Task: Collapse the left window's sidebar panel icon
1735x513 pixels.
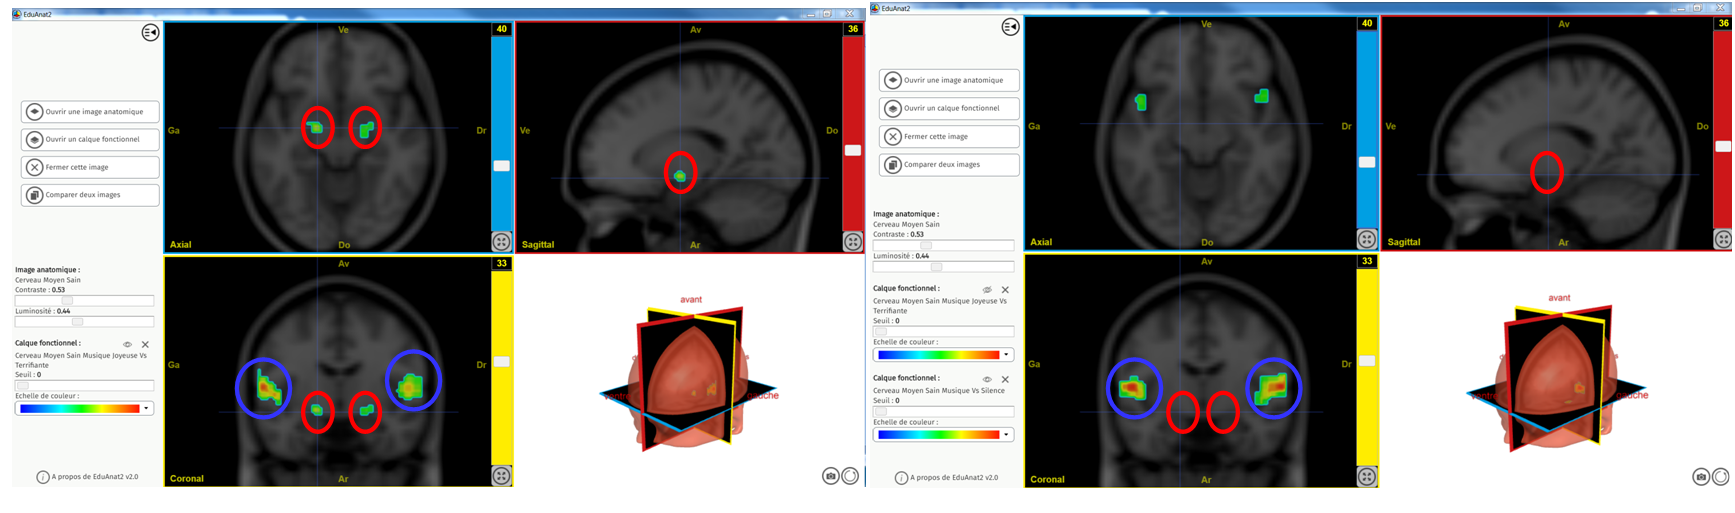Action: (150, 33)
